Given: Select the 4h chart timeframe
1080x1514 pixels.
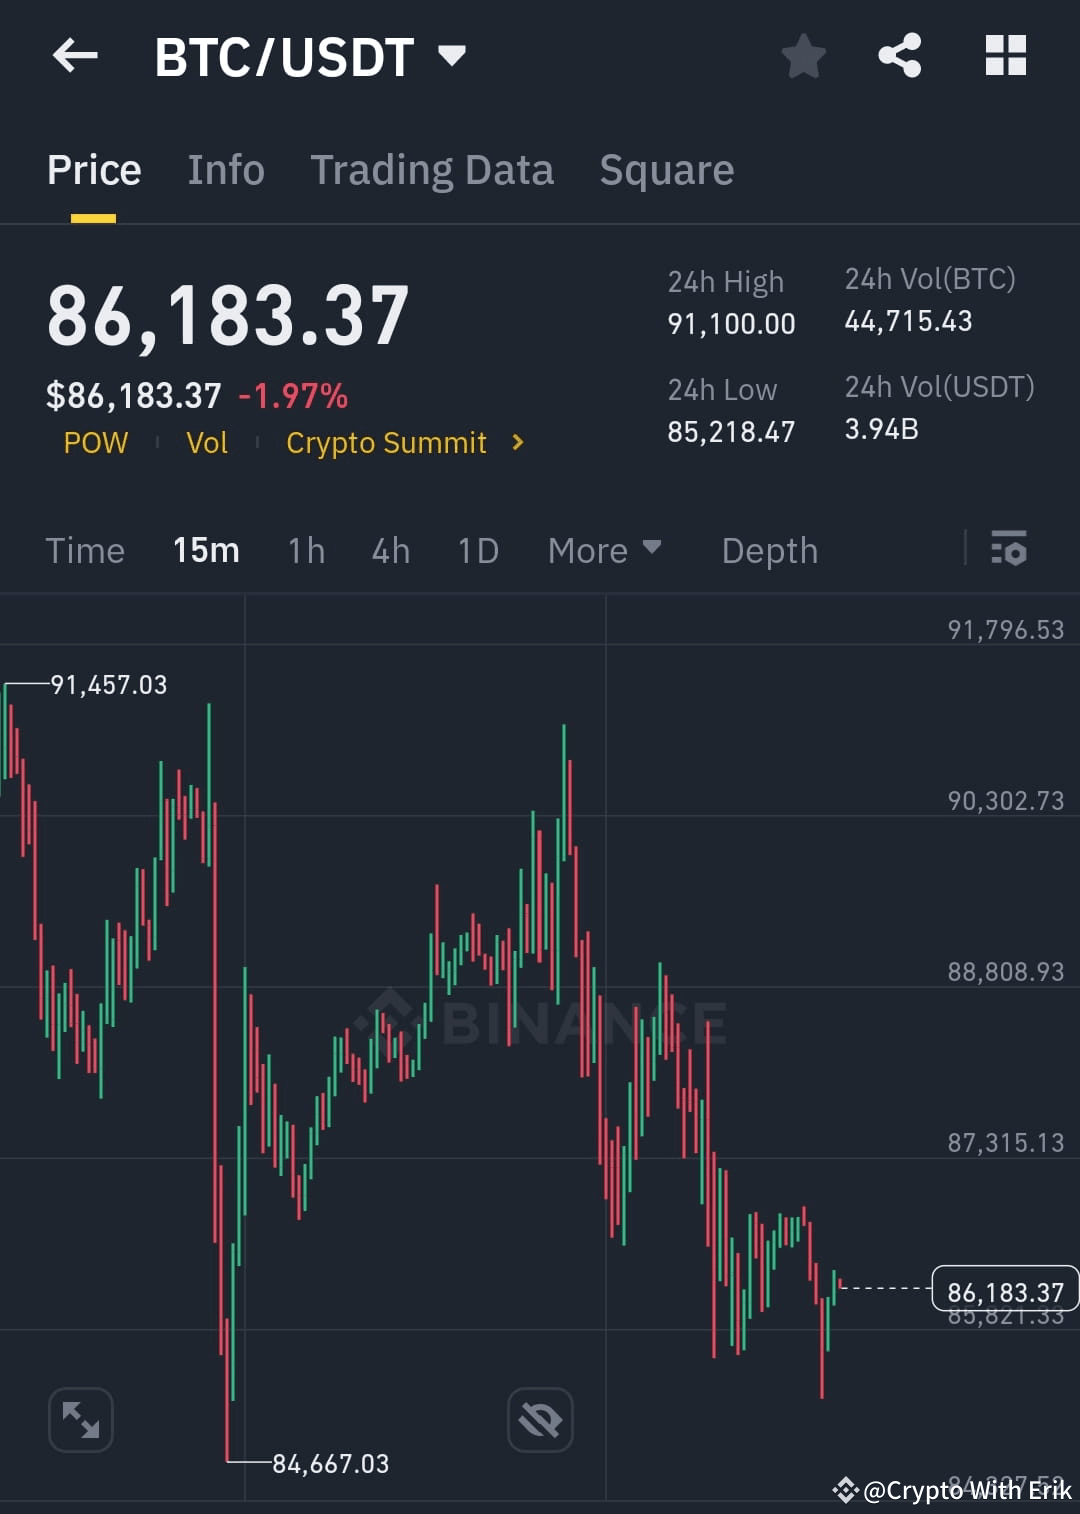Looking at the screenshot, I should pyautogui.click(x=390, y=550).
